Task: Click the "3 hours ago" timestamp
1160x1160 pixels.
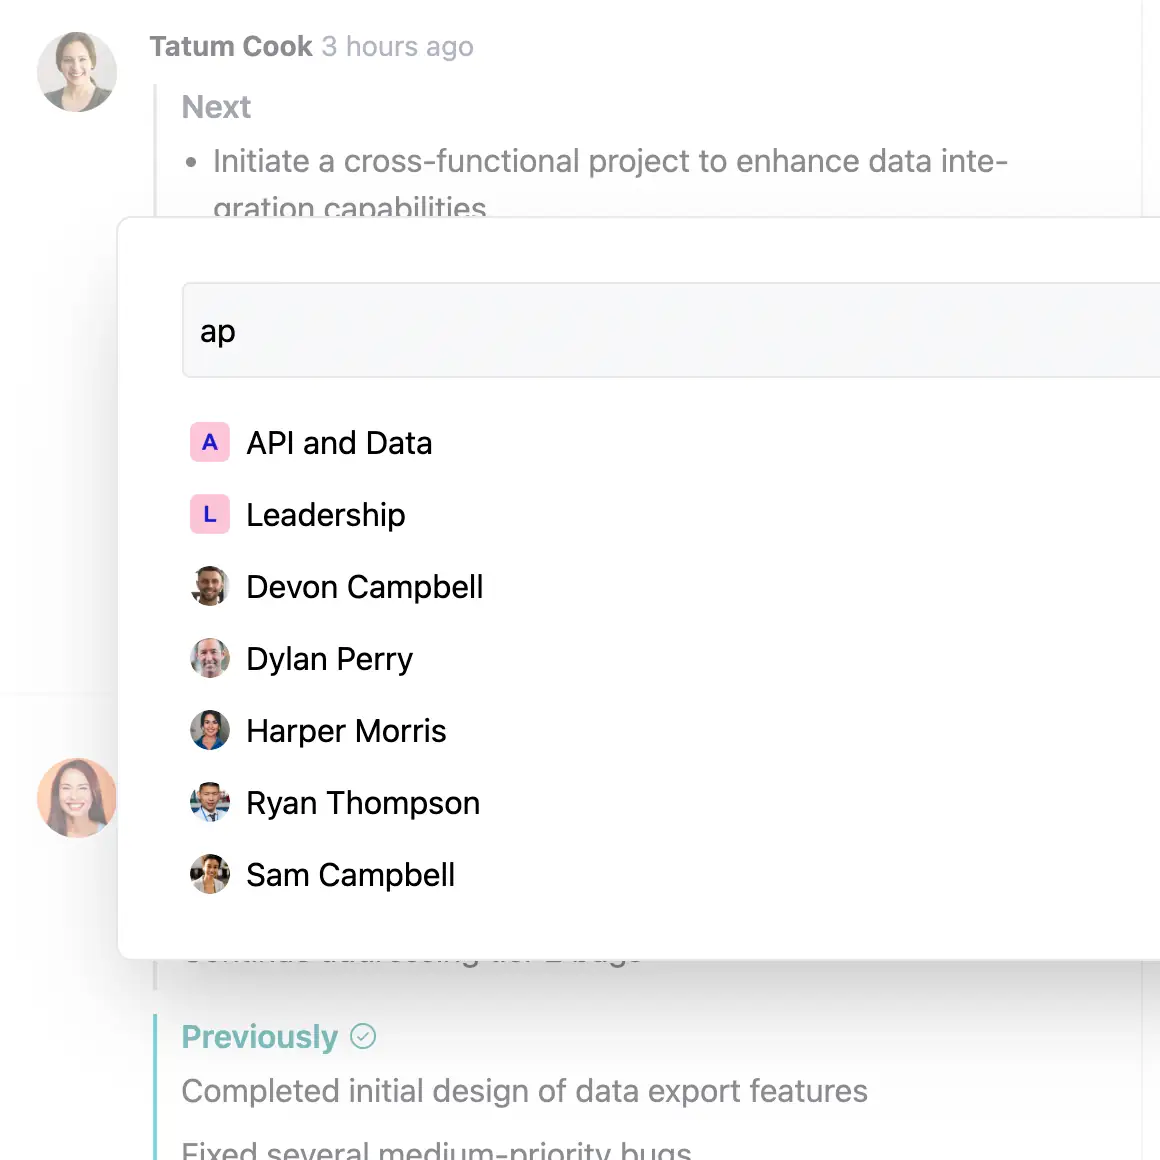Action: click(x=398, y=46)
